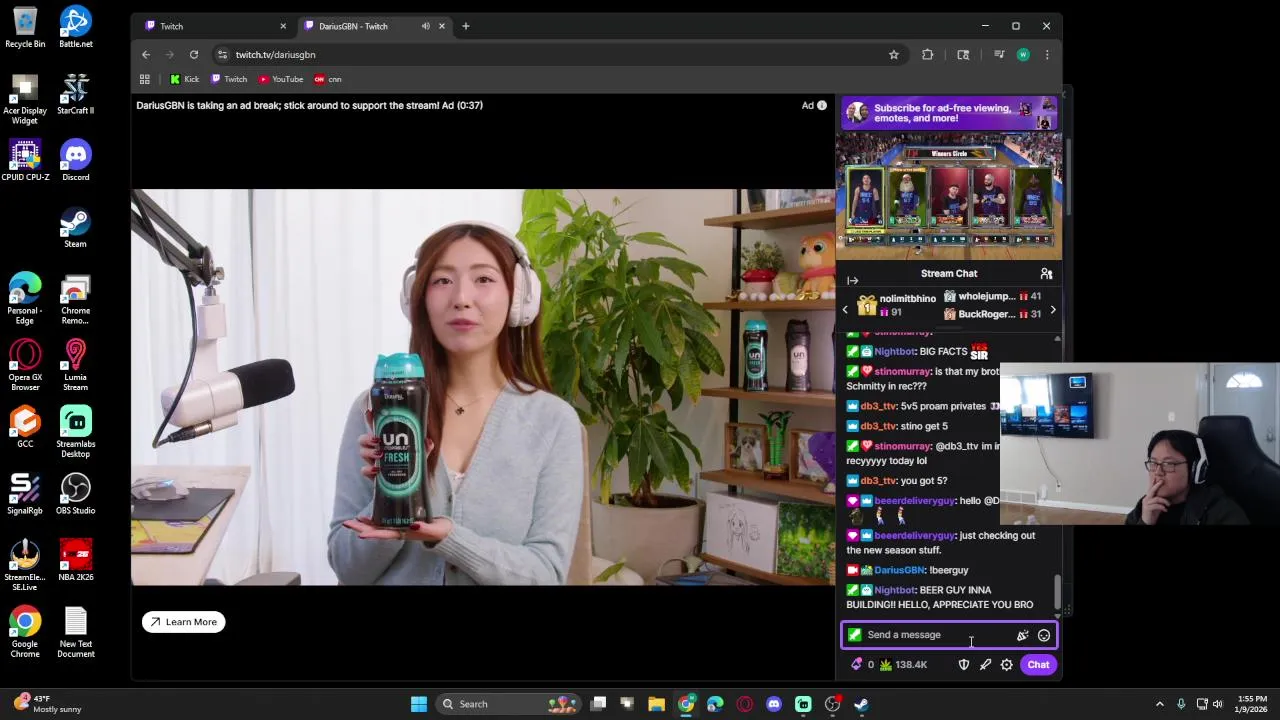Open Lumia Stream desktop icon

(x=75, y=365)
